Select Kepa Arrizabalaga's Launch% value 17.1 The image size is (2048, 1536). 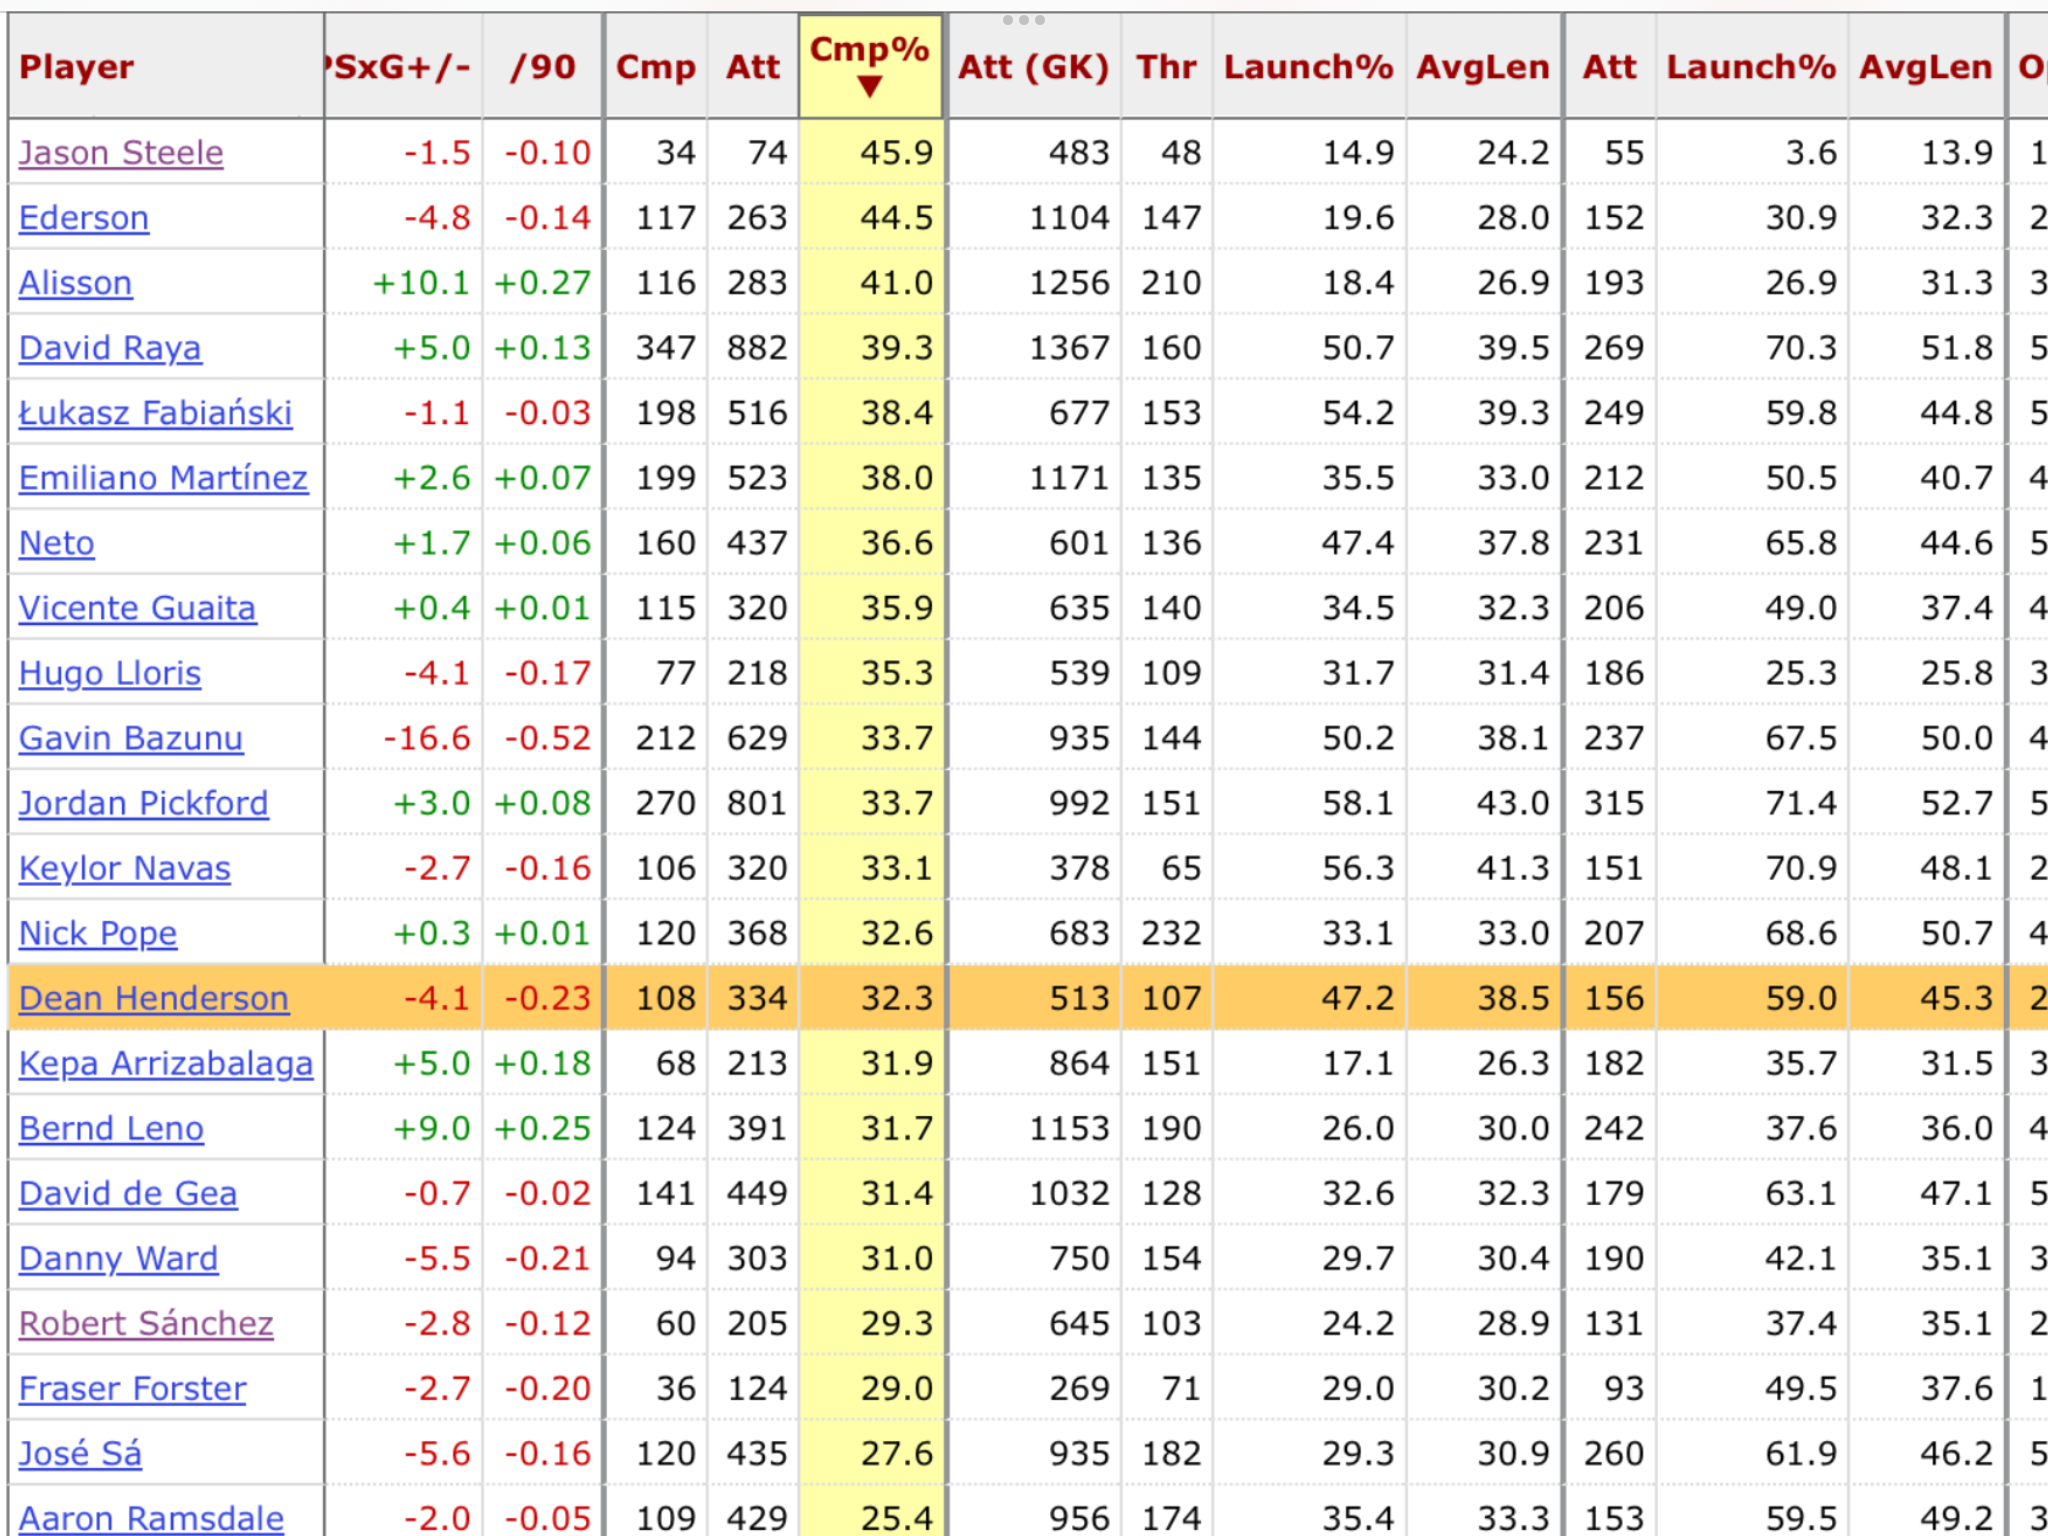[x=1358, y=1063]
